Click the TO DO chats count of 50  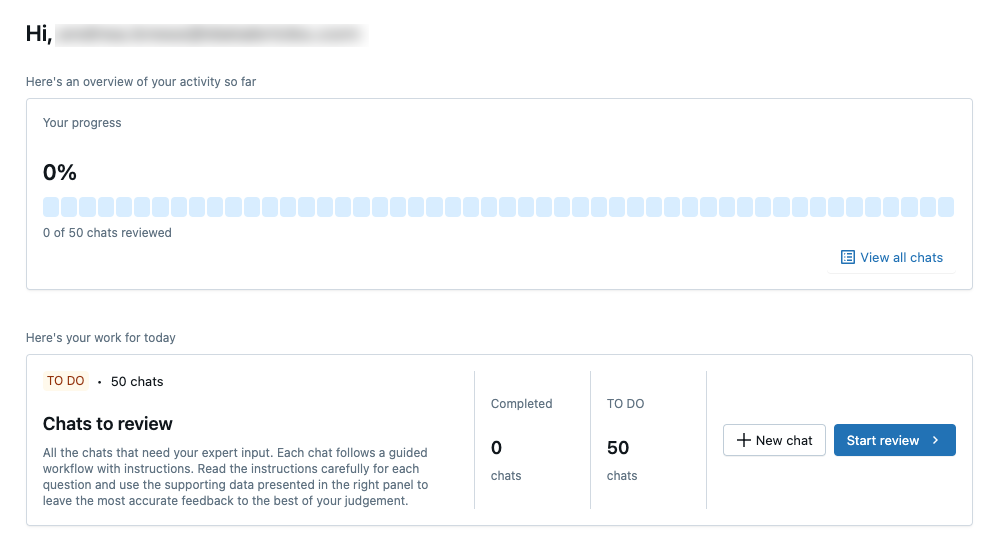click(618, 447)
